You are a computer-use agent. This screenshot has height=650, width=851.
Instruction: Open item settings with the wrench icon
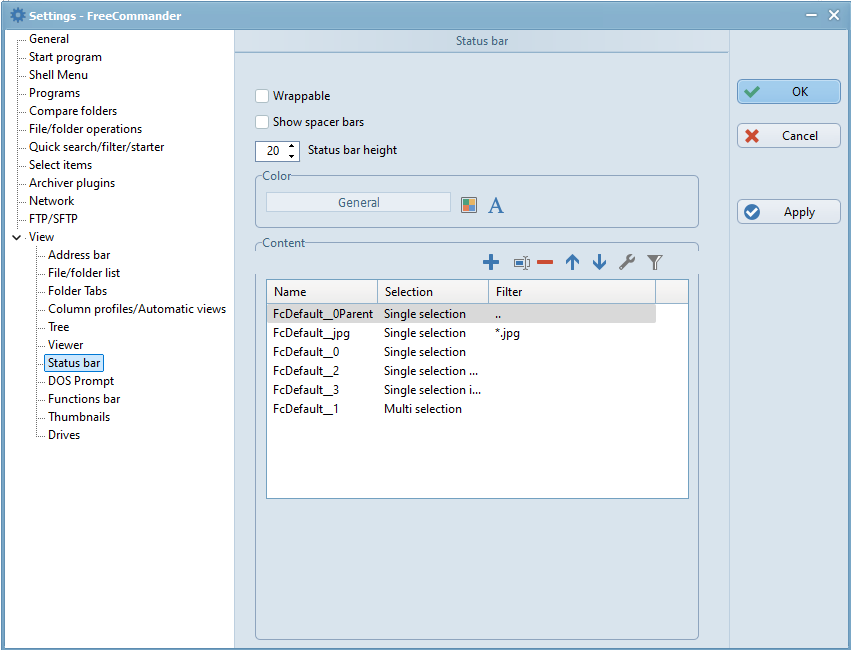pyautogui.click(x=627, y=263)
